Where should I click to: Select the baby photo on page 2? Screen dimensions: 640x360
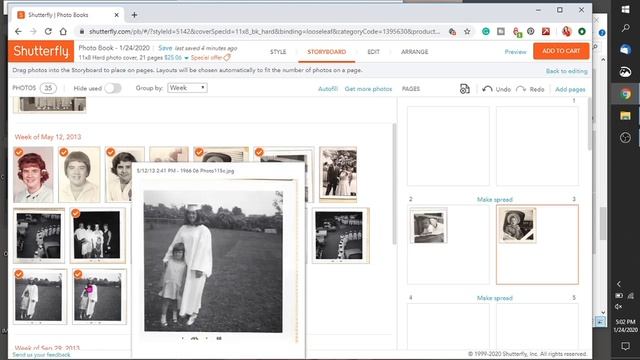coord(429,225)
